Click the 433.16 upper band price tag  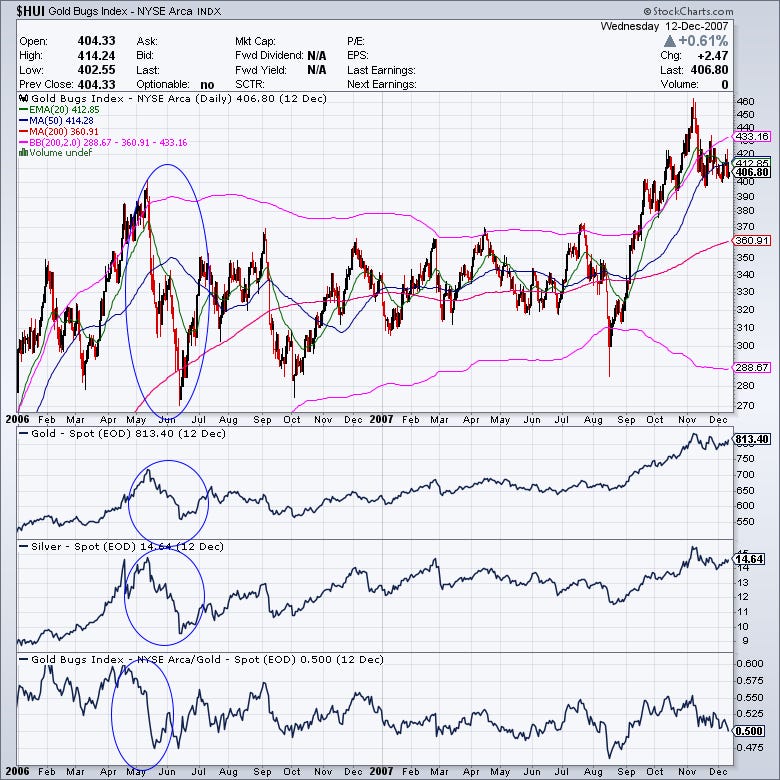coord(752,136)
